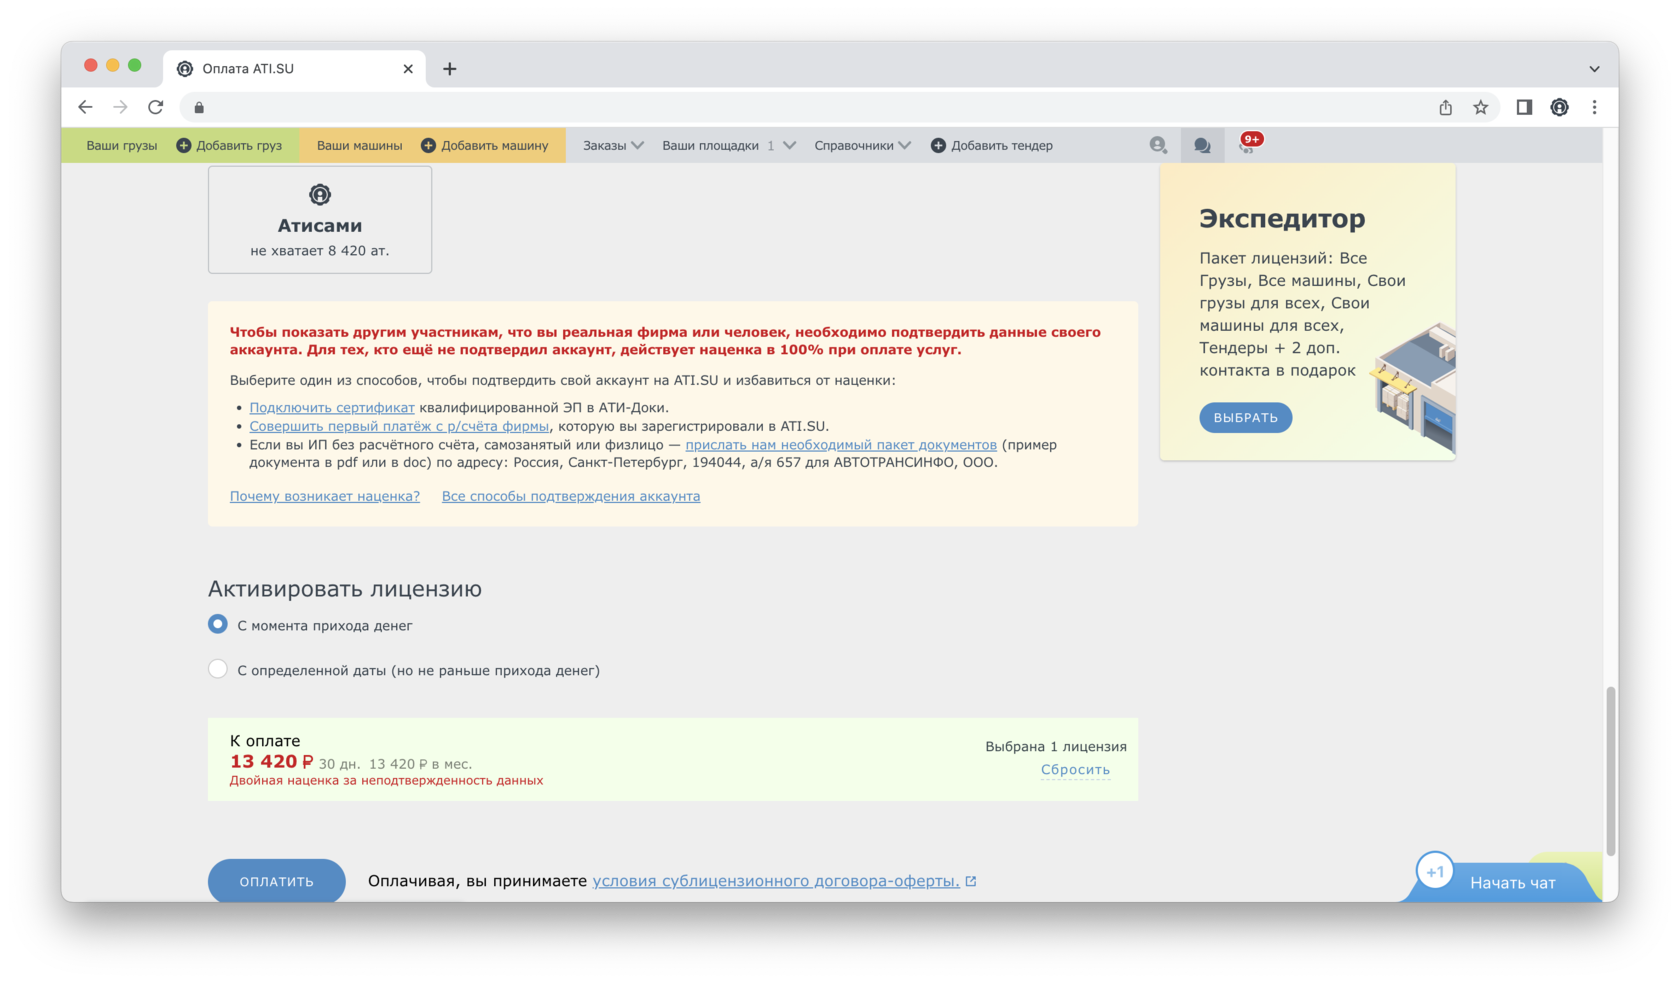Open прислать нам необходимый пакет документов link

[841, 445]
